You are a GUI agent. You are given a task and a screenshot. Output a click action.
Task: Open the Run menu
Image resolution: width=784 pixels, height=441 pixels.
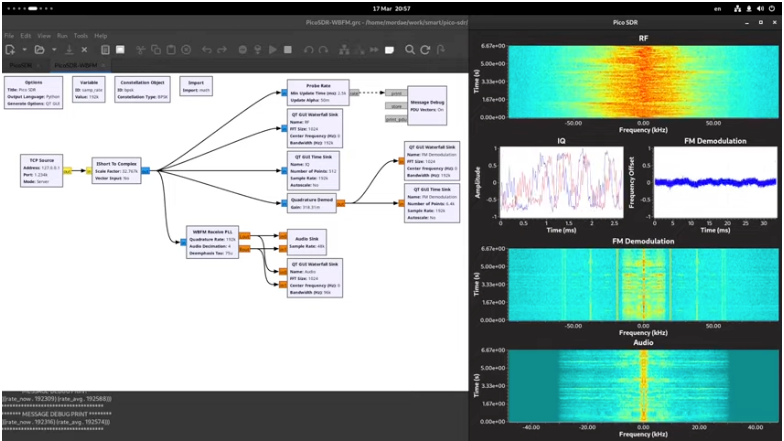click(x=62, y=36)
